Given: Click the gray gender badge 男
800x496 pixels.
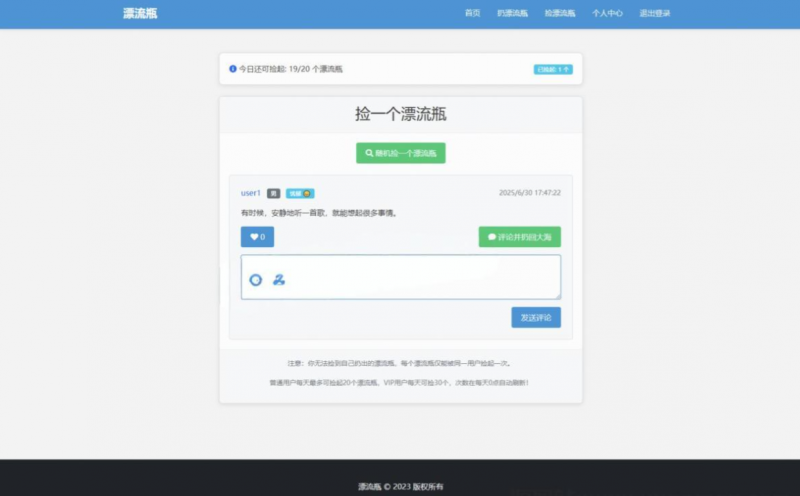Looking at the screenshot, I should click(x=274, y=193).
